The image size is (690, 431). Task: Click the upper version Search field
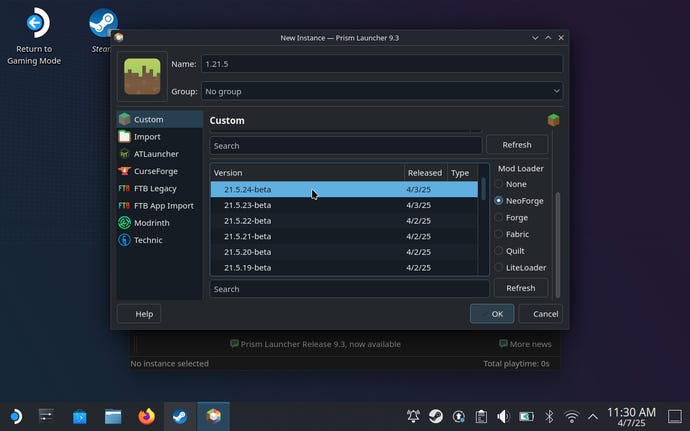coord(346,146)
